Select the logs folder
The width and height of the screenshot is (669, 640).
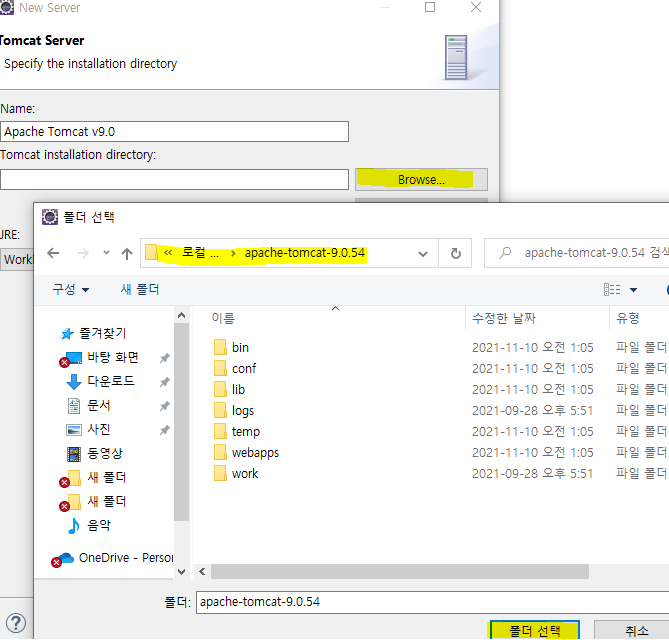click(x=234, y=410)
